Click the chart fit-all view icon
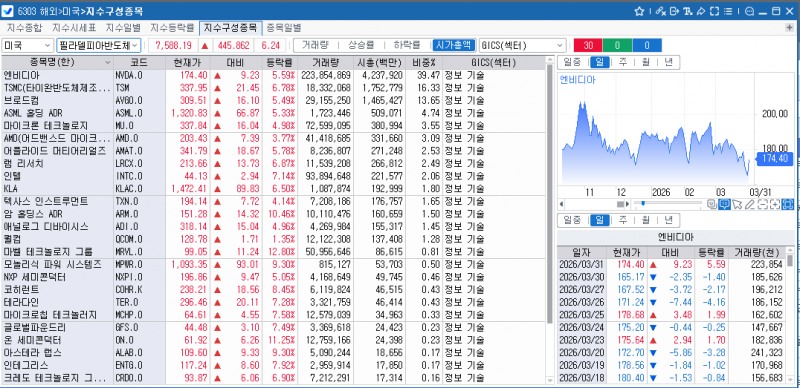 pos(788,204)
